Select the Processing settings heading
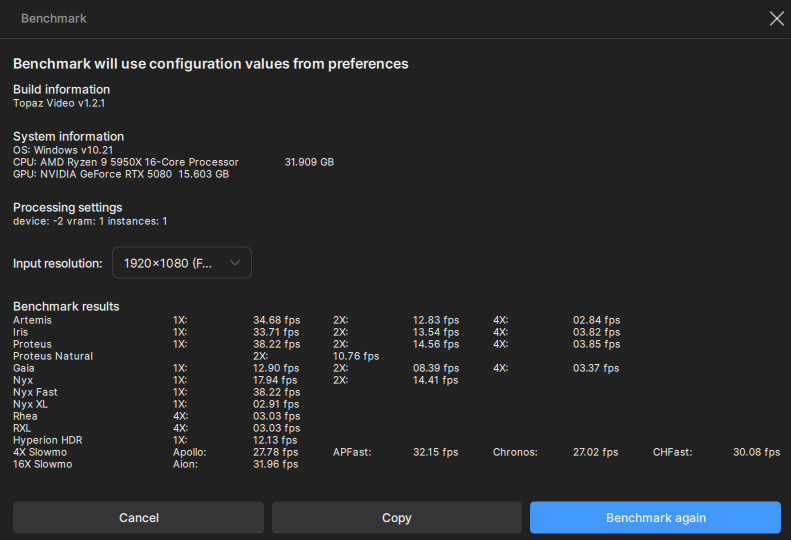Viewport: 791px width, 540px height. coord(67,207)
